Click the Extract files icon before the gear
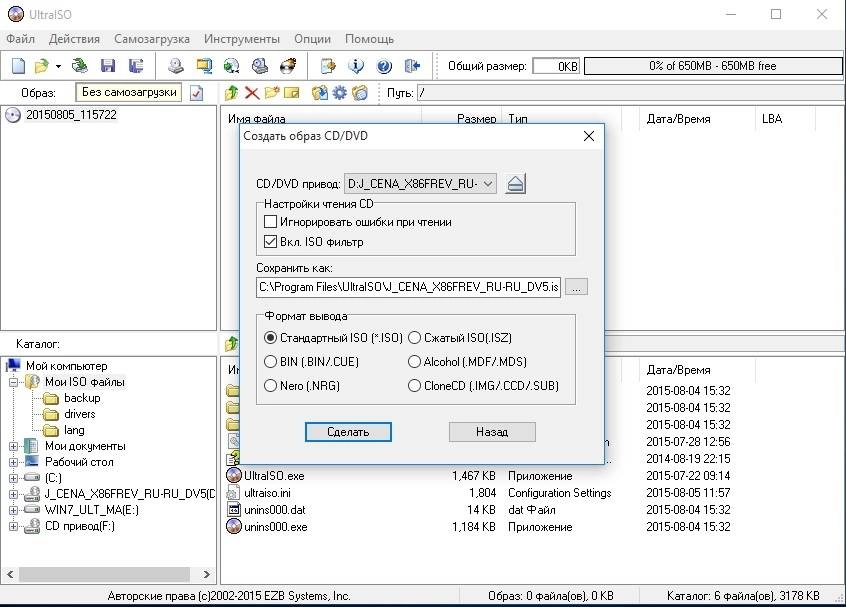Screen dimensions: 846x607 (319, 93)
